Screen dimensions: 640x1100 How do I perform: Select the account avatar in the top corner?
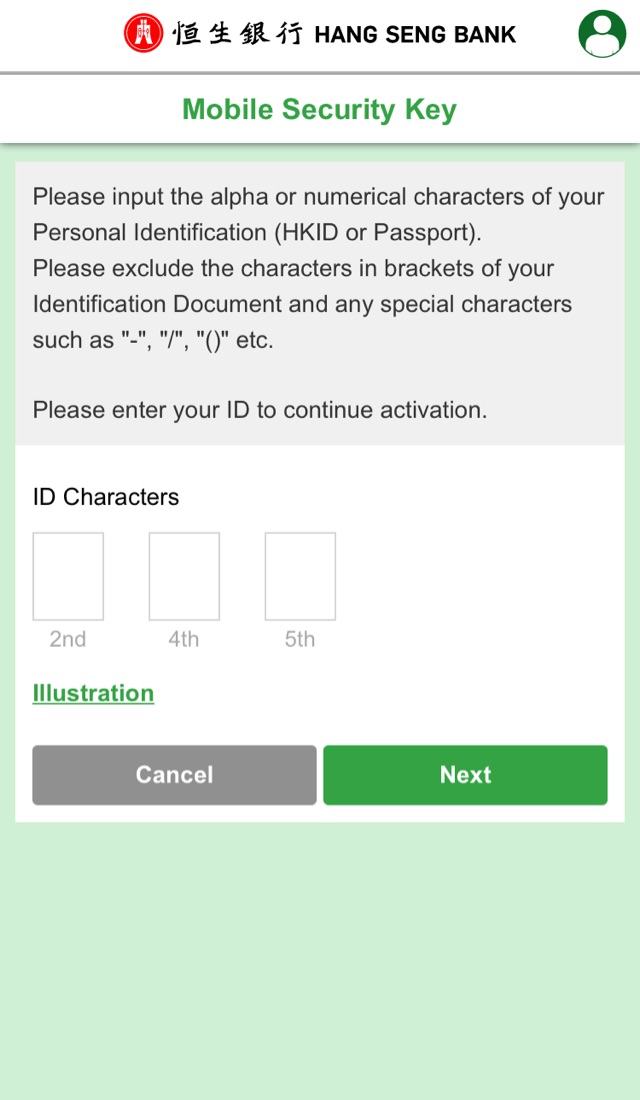(601, 33)
